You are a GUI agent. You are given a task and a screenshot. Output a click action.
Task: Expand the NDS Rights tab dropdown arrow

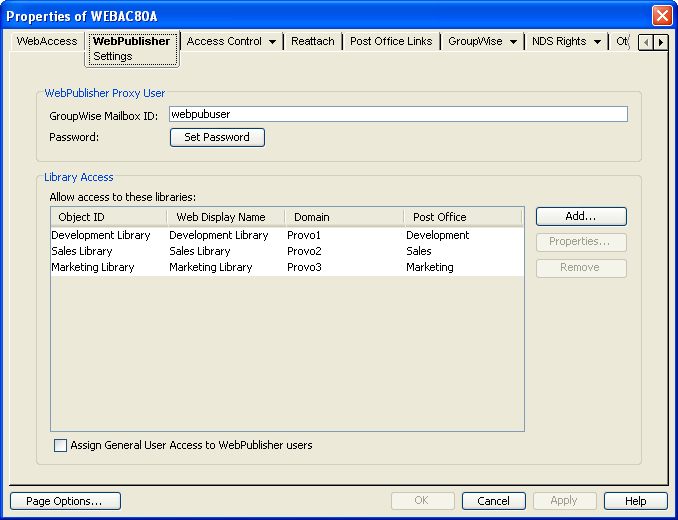pos(597,42)
